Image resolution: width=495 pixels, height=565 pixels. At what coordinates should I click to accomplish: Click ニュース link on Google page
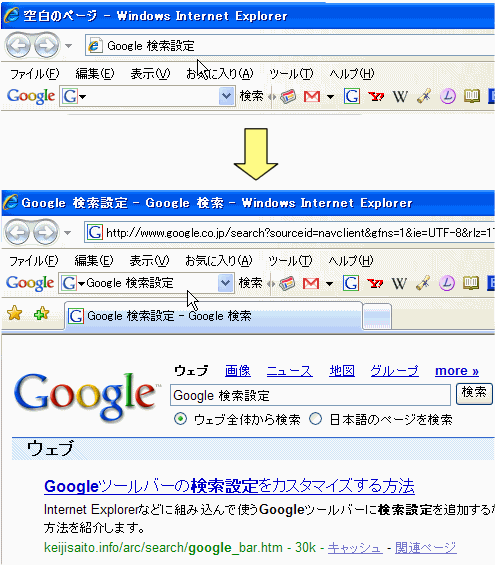pos(290,371)
